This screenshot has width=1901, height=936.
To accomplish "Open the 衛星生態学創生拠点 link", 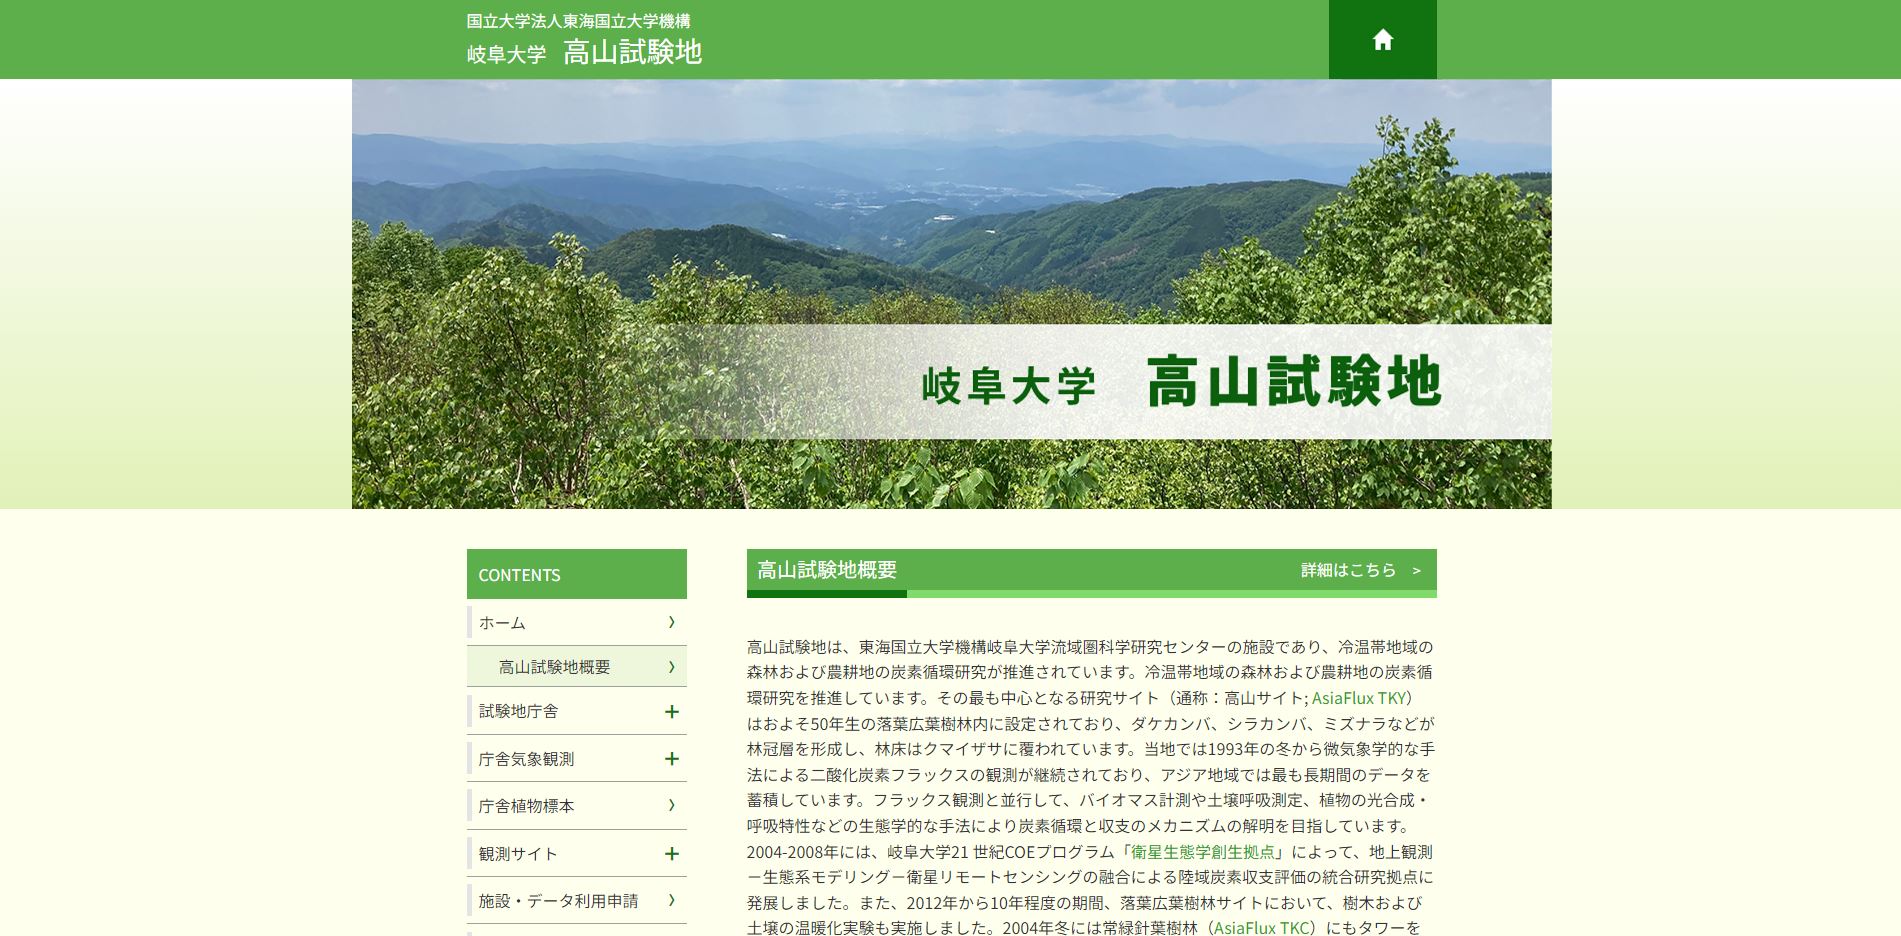I will pyautogui.click(x=1203, y=852).
